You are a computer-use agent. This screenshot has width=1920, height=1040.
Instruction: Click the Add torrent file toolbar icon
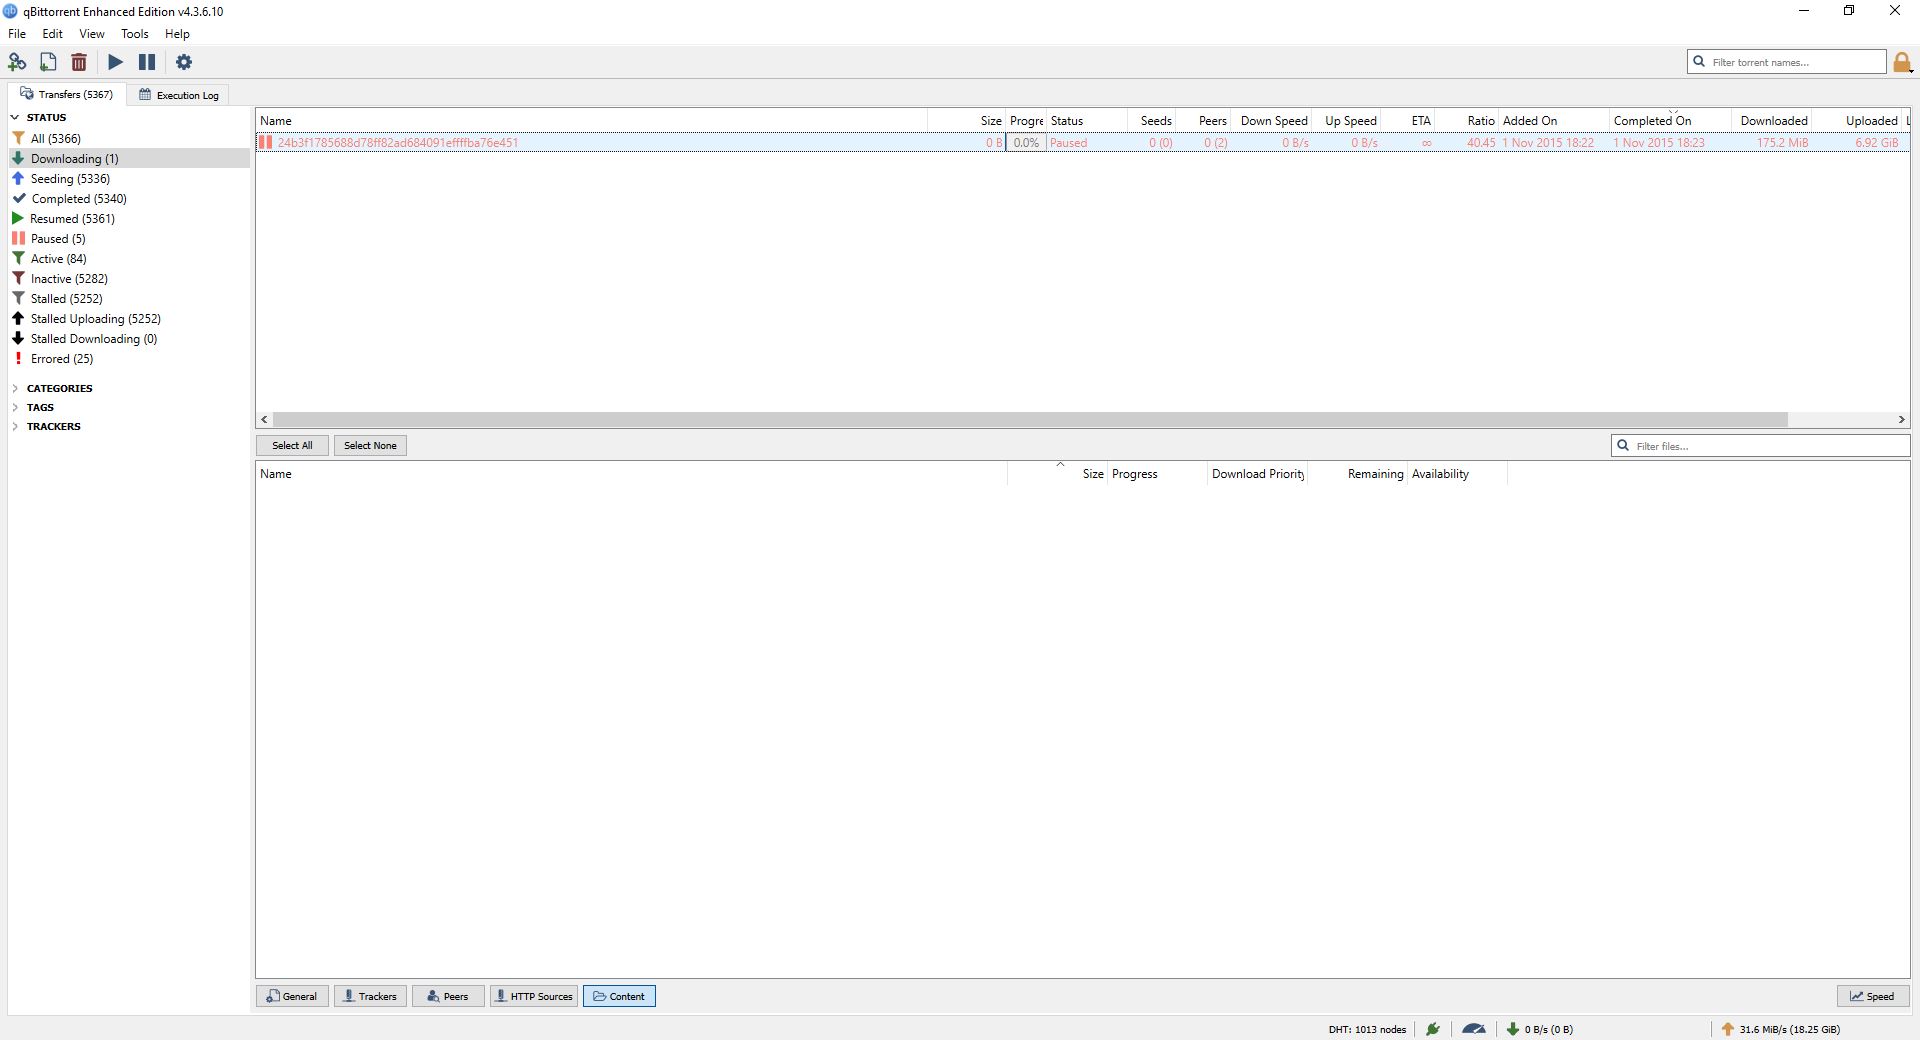[48, 62]
